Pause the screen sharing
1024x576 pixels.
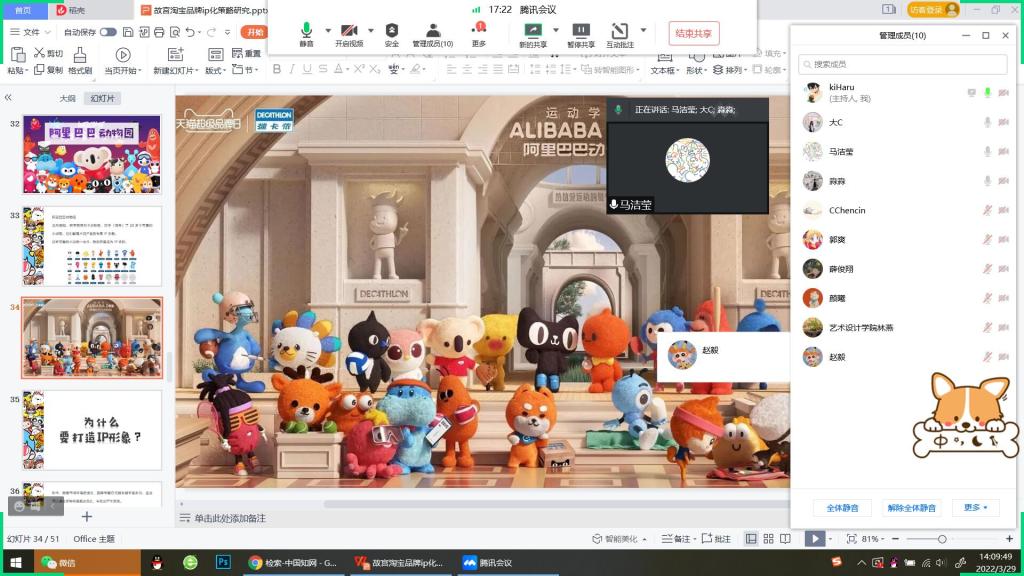click(581, 34)
